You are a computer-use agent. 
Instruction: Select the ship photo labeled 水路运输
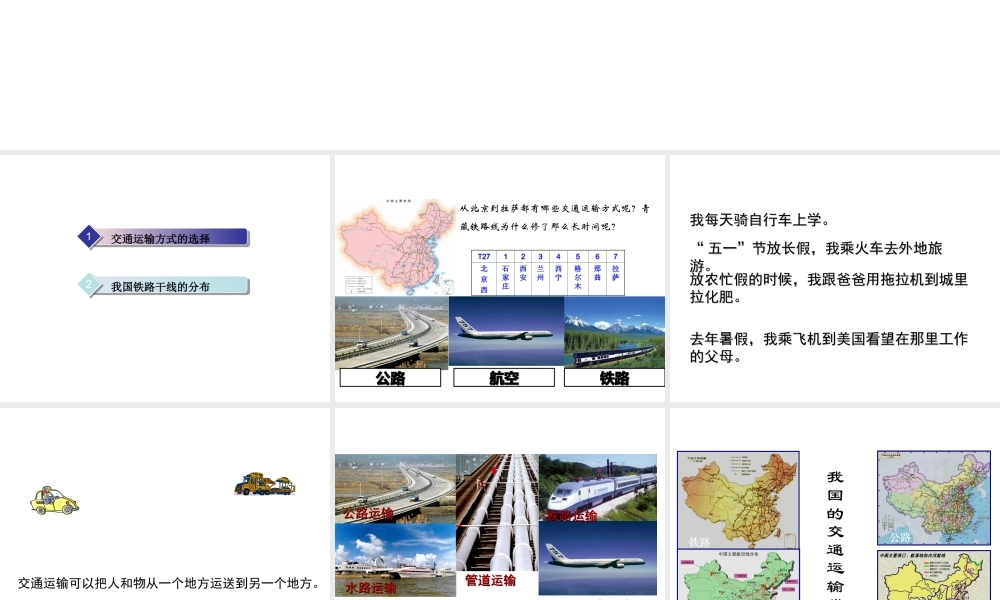coord(395,560)
